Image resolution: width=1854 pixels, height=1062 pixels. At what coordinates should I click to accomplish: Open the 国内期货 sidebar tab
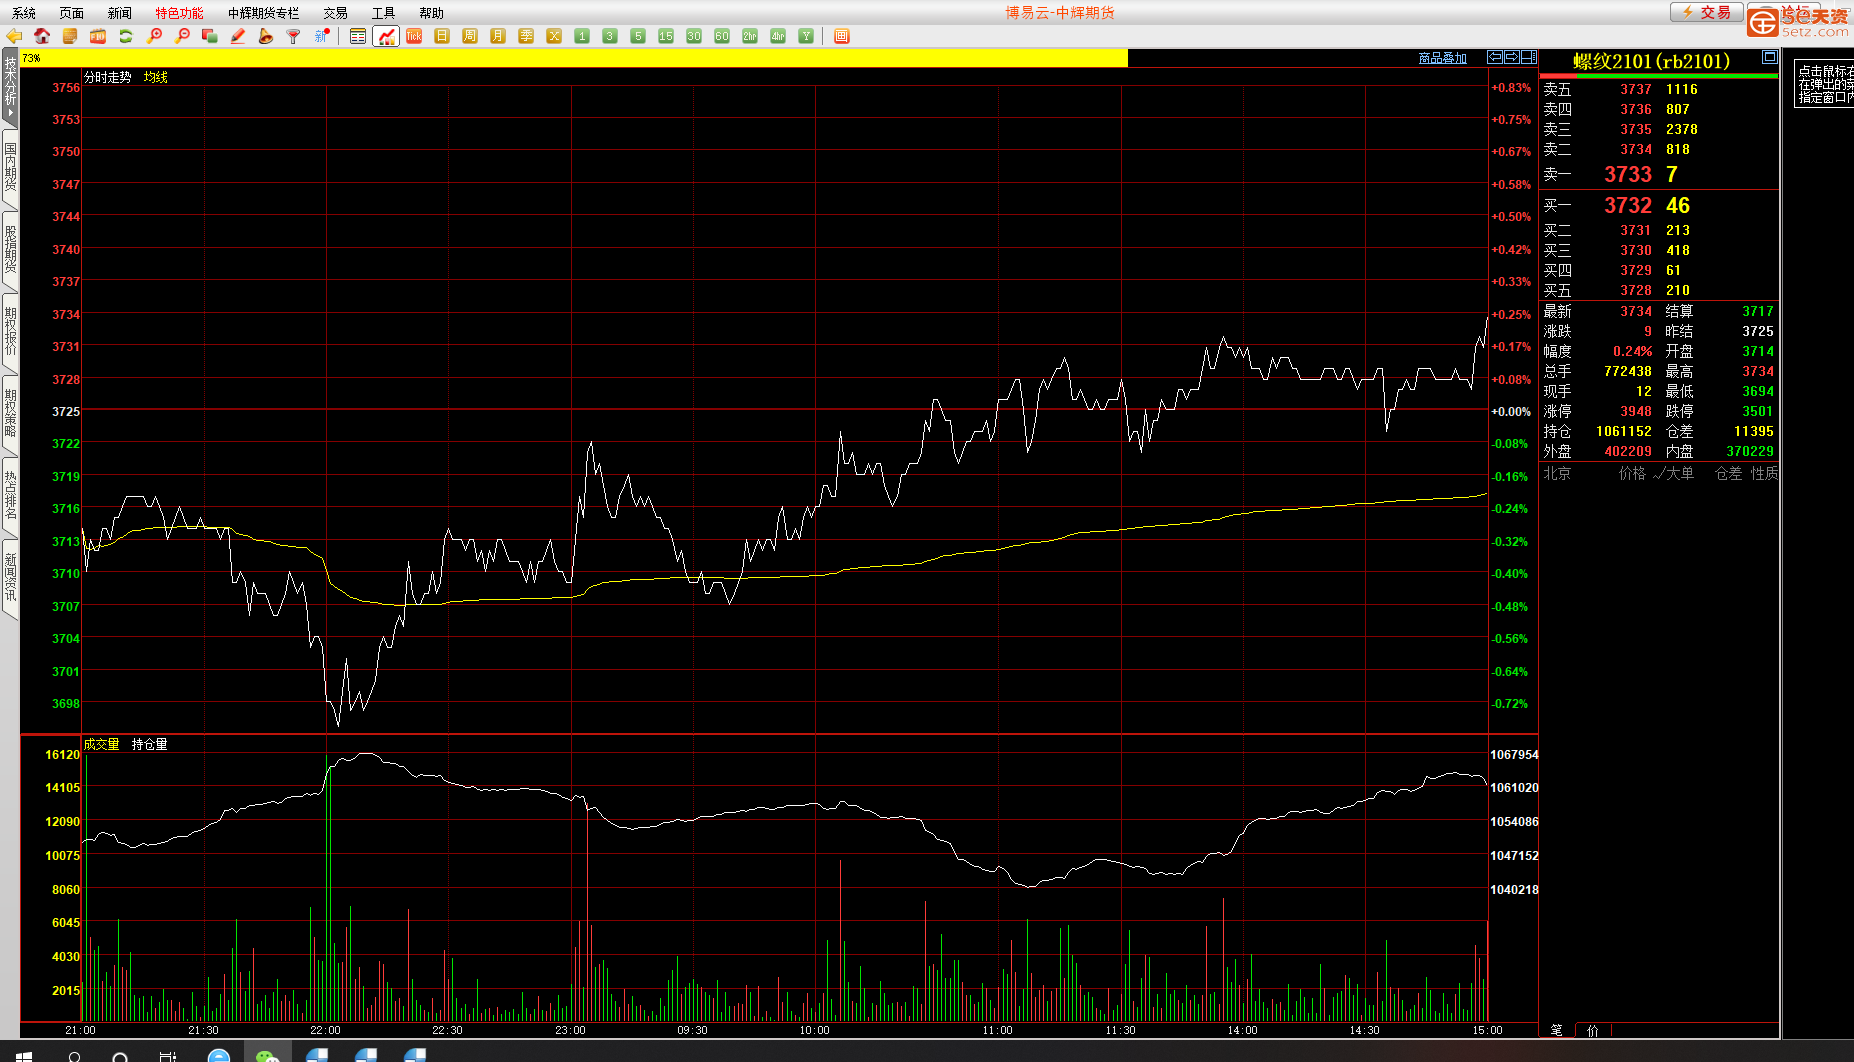click(x=10, y=168)
